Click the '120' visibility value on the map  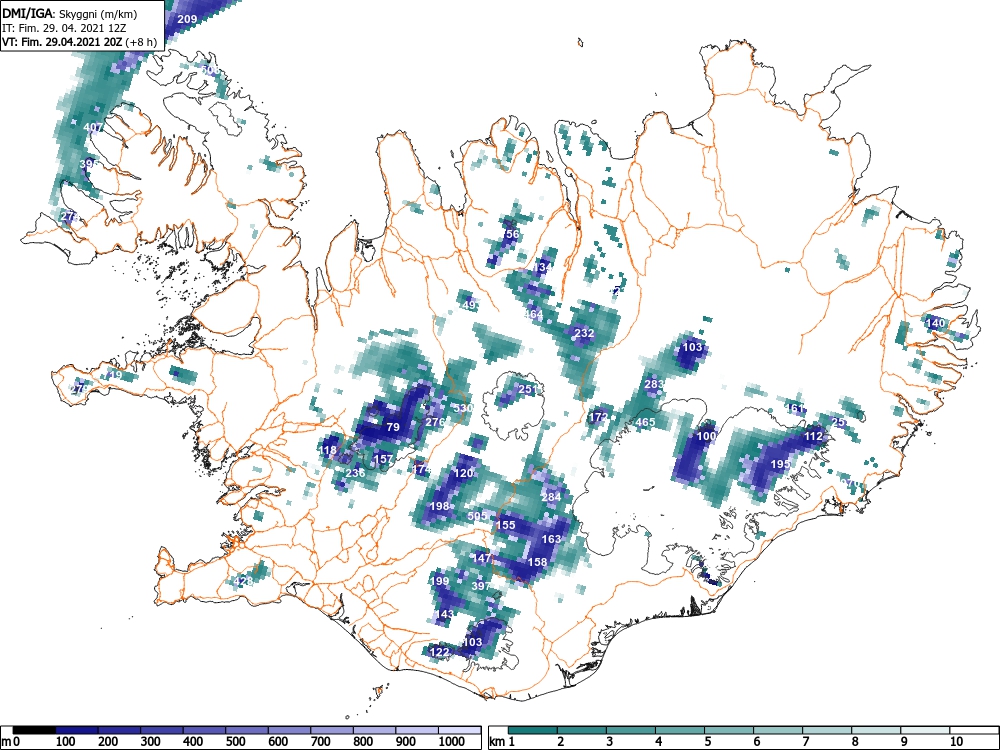point(464,473)
